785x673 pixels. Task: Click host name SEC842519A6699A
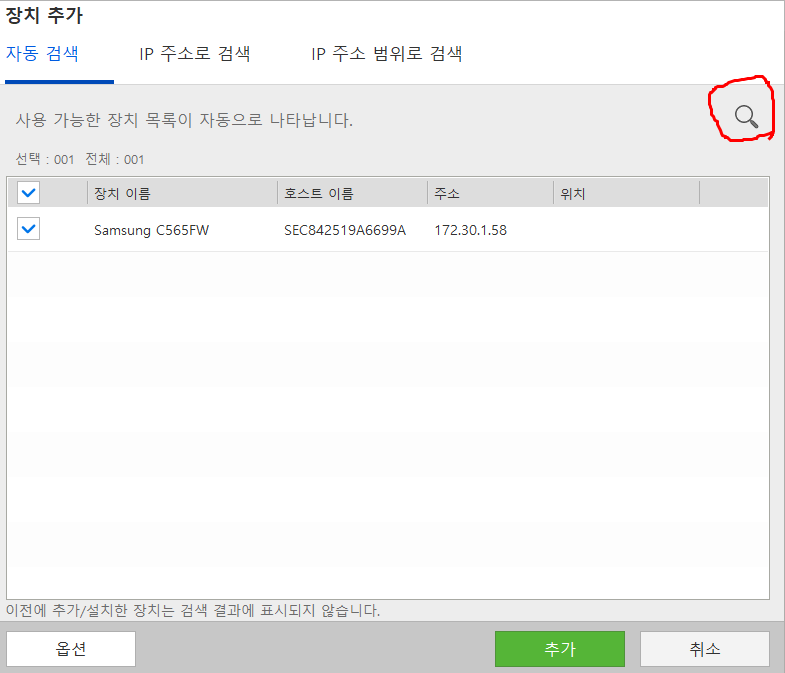click(345, 230)
